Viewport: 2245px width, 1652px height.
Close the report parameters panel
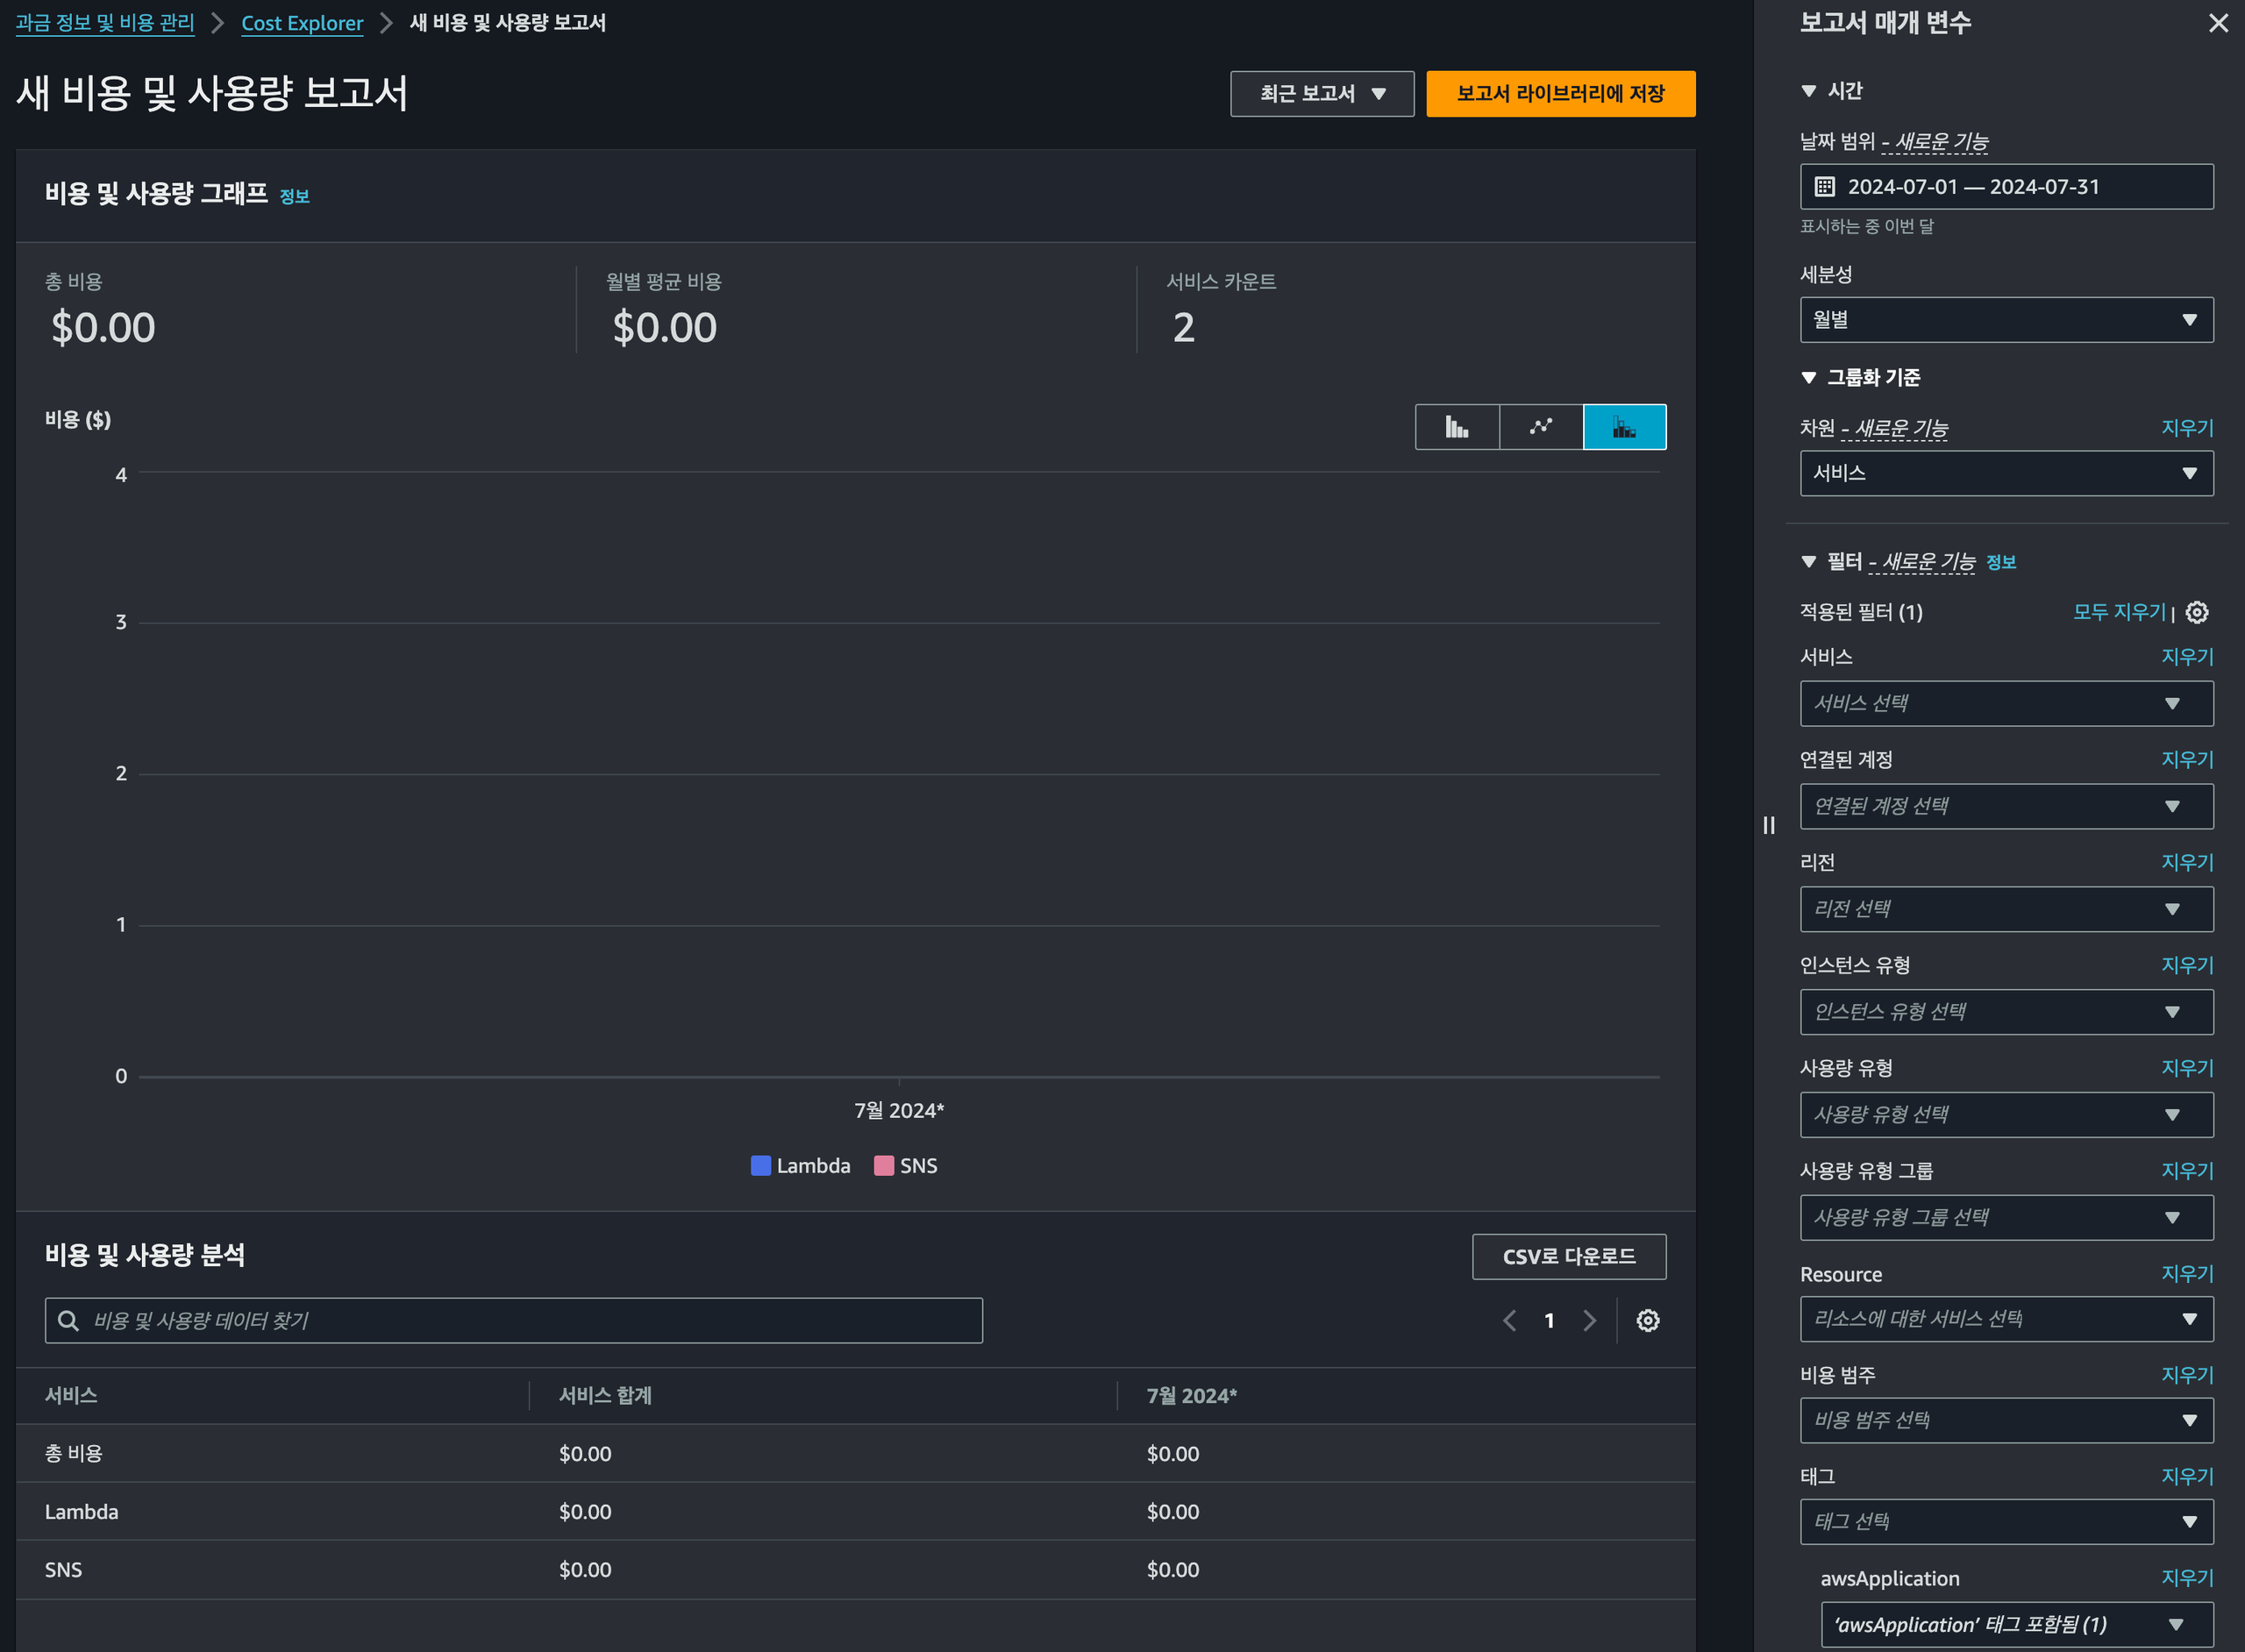(x=2218, y=23)
